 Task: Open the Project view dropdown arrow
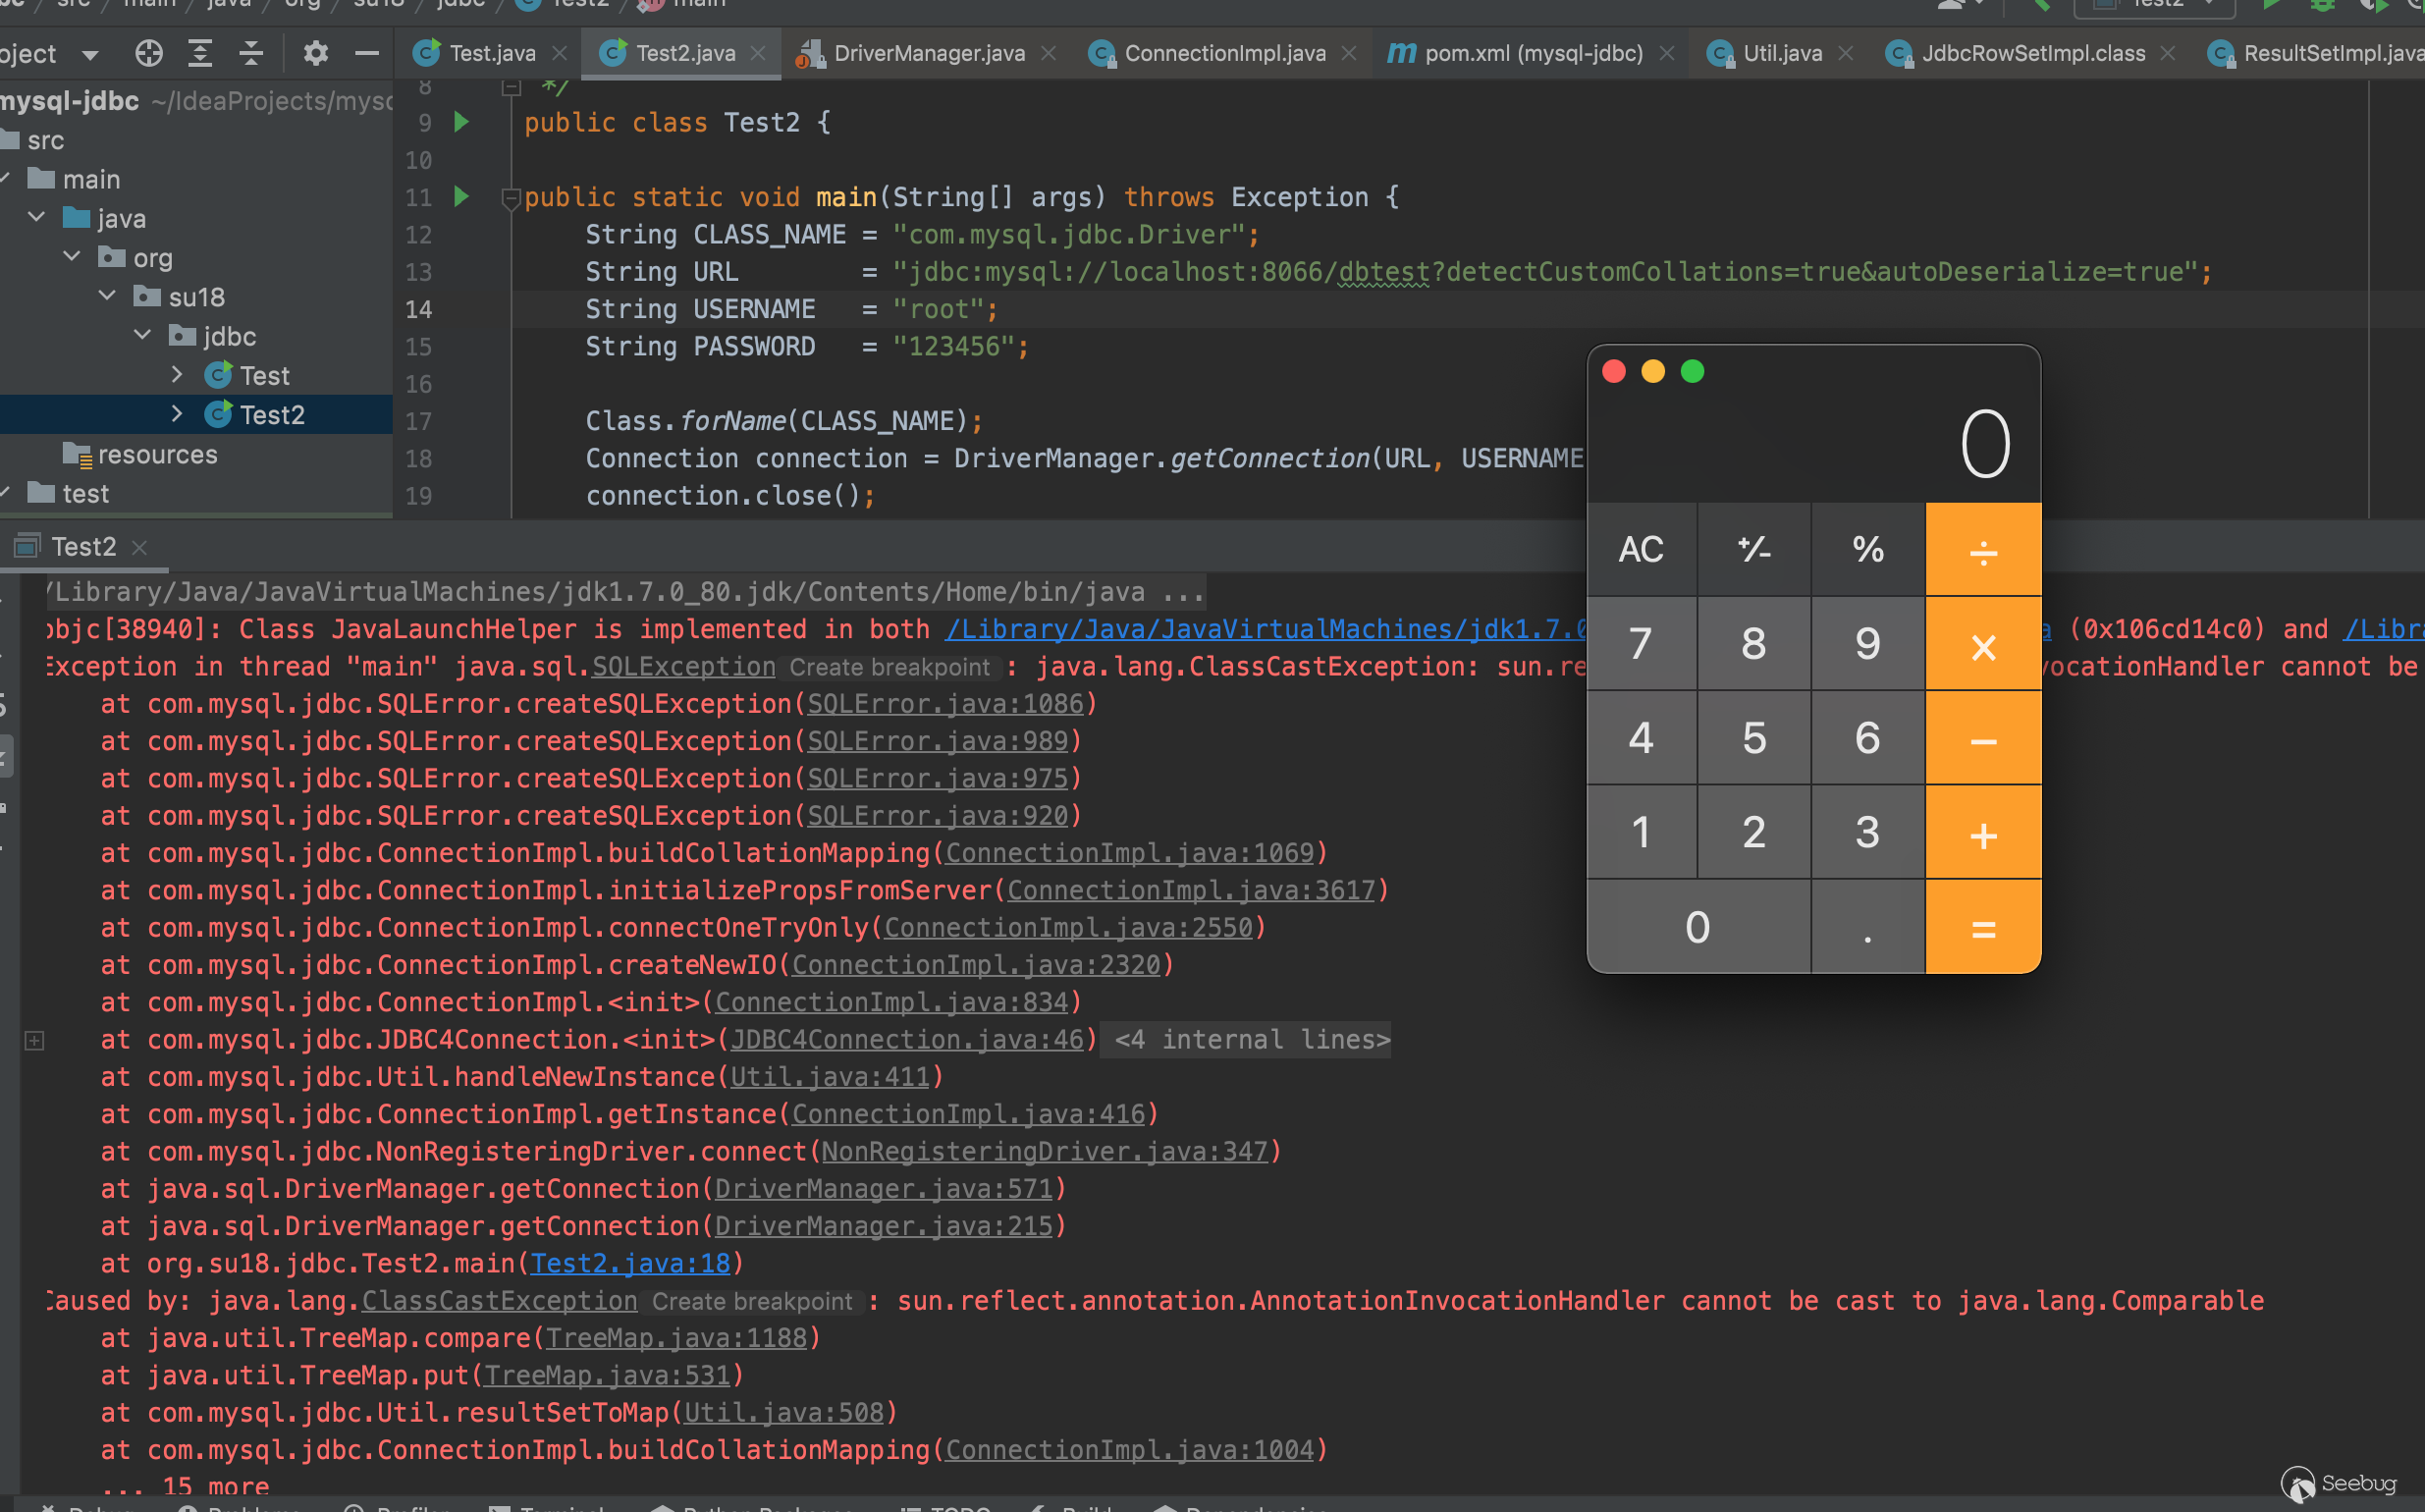[x=90, y=54]
